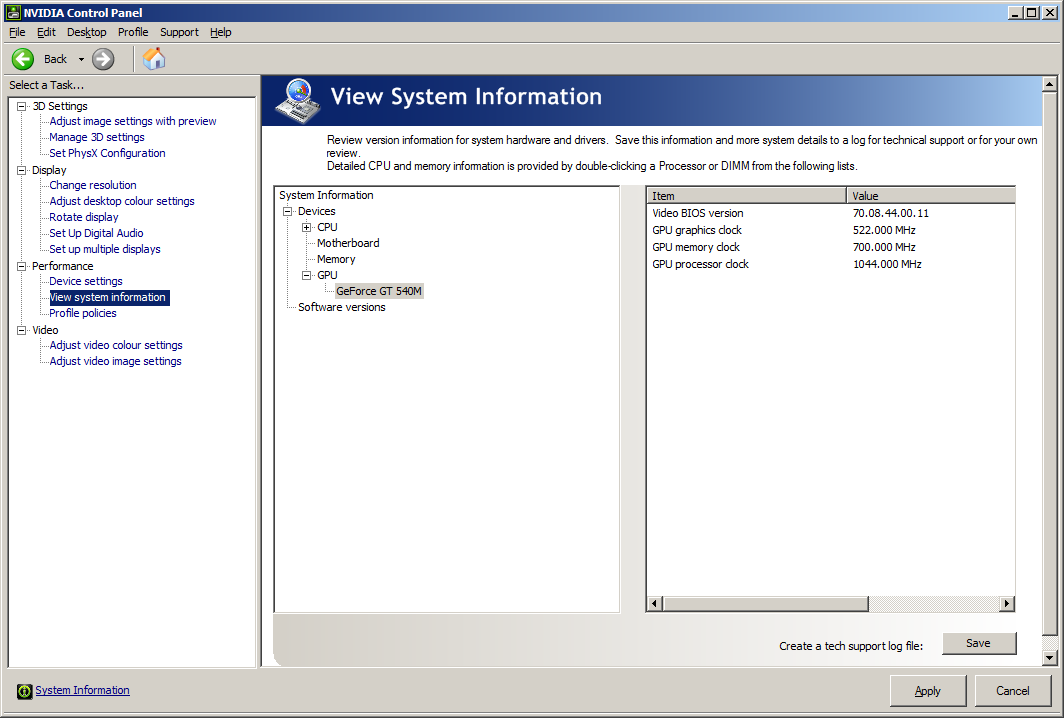Open Set PhysX Configuration
Image resolution: width=1064 pixels, height=718 pixels.
coord(107,153)
